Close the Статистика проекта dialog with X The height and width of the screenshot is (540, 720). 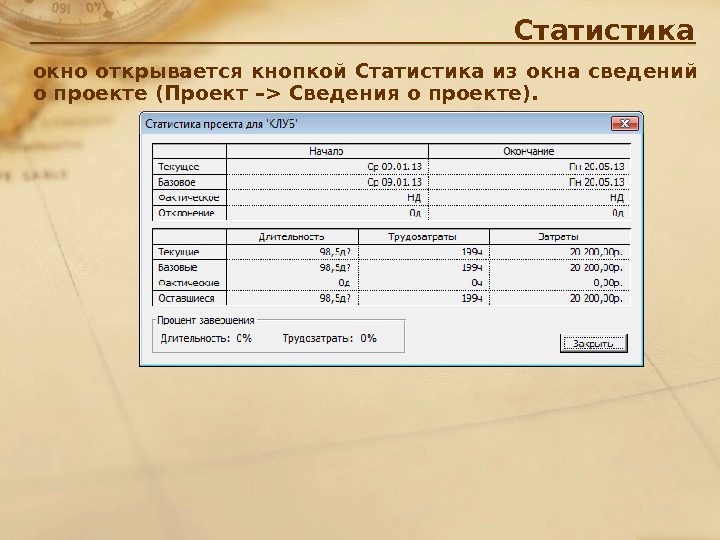click(x=624, y=124)
